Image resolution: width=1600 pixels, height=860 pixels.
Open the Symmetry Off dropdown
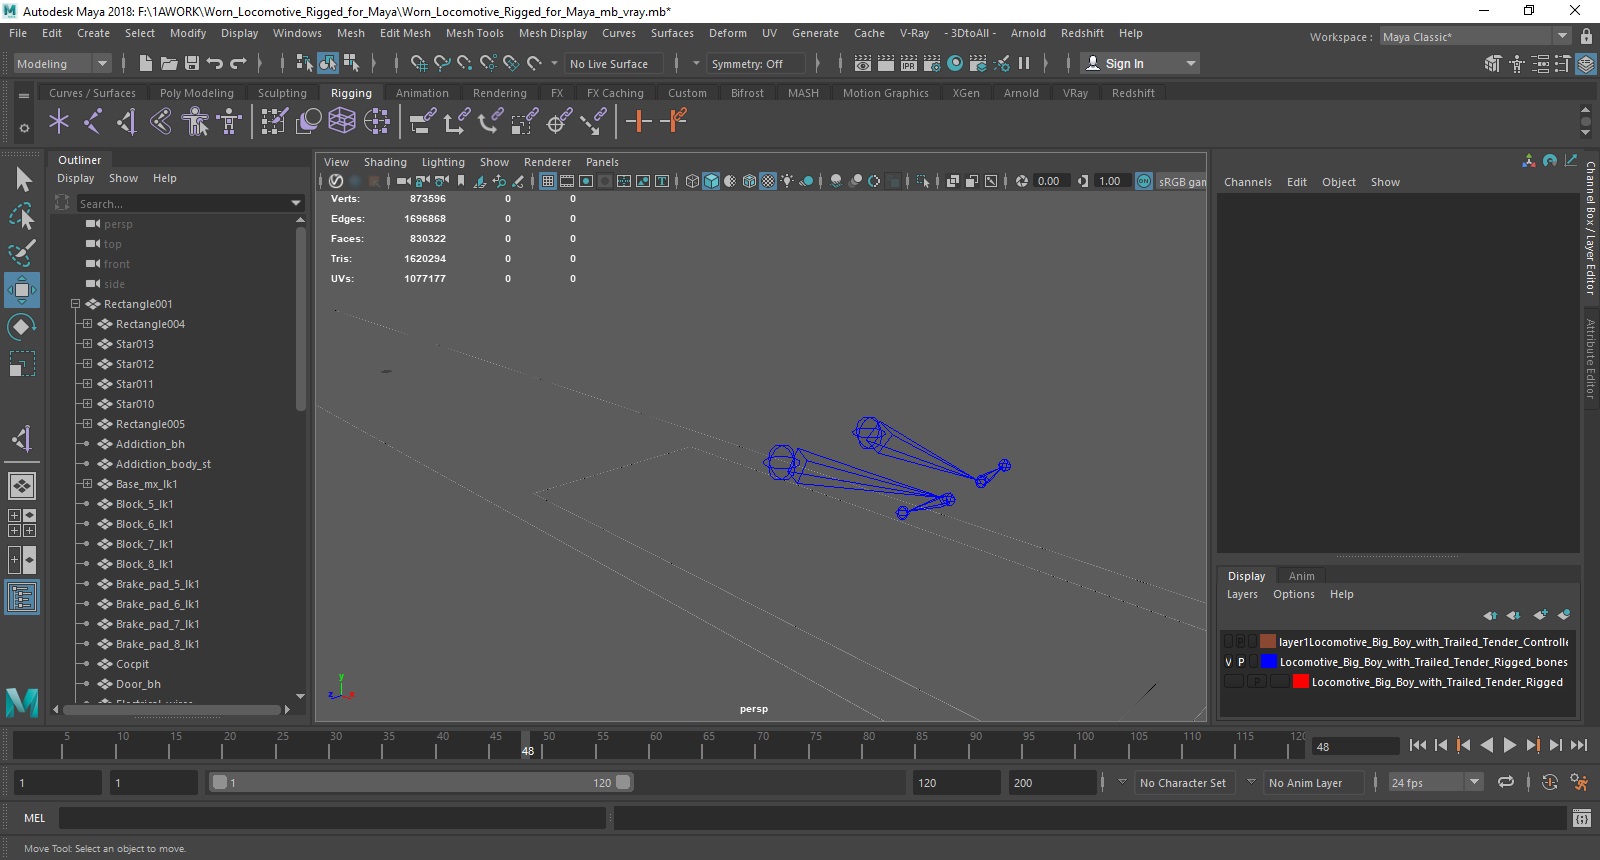pyautogui.click(x=756, y=63)
